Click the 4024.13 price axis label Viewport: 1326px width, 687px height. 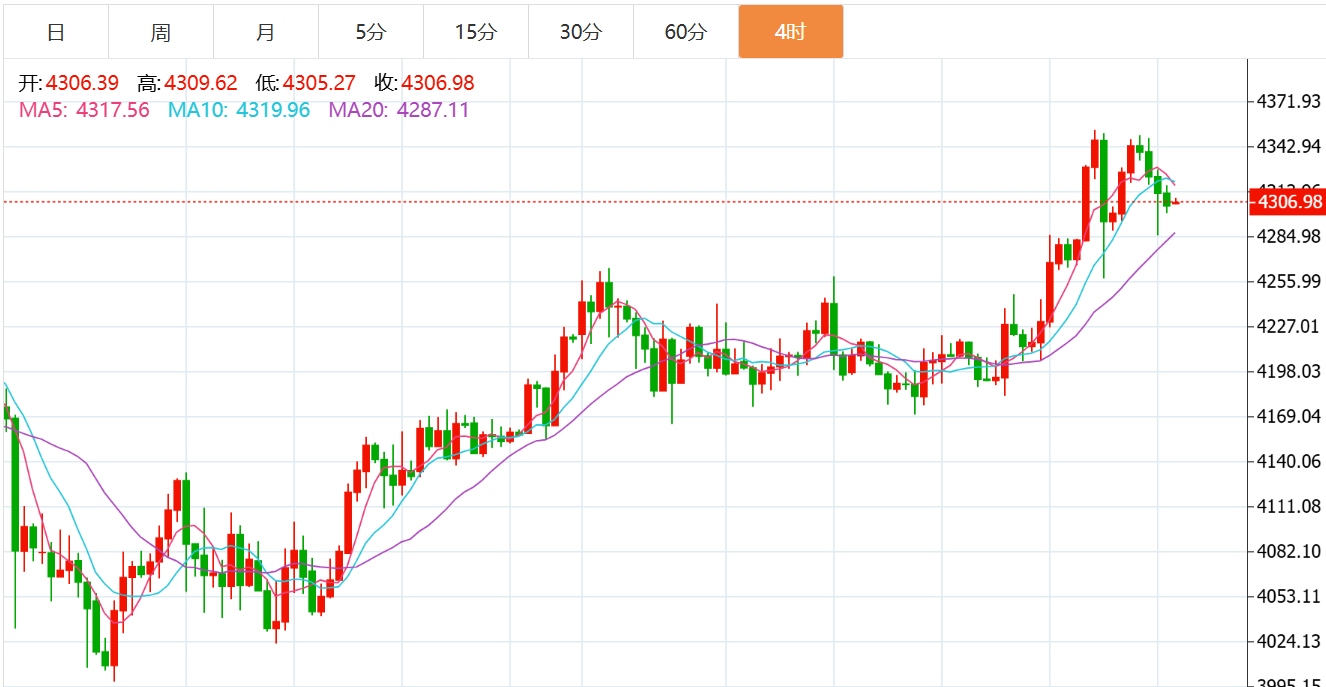[1289, 641]
